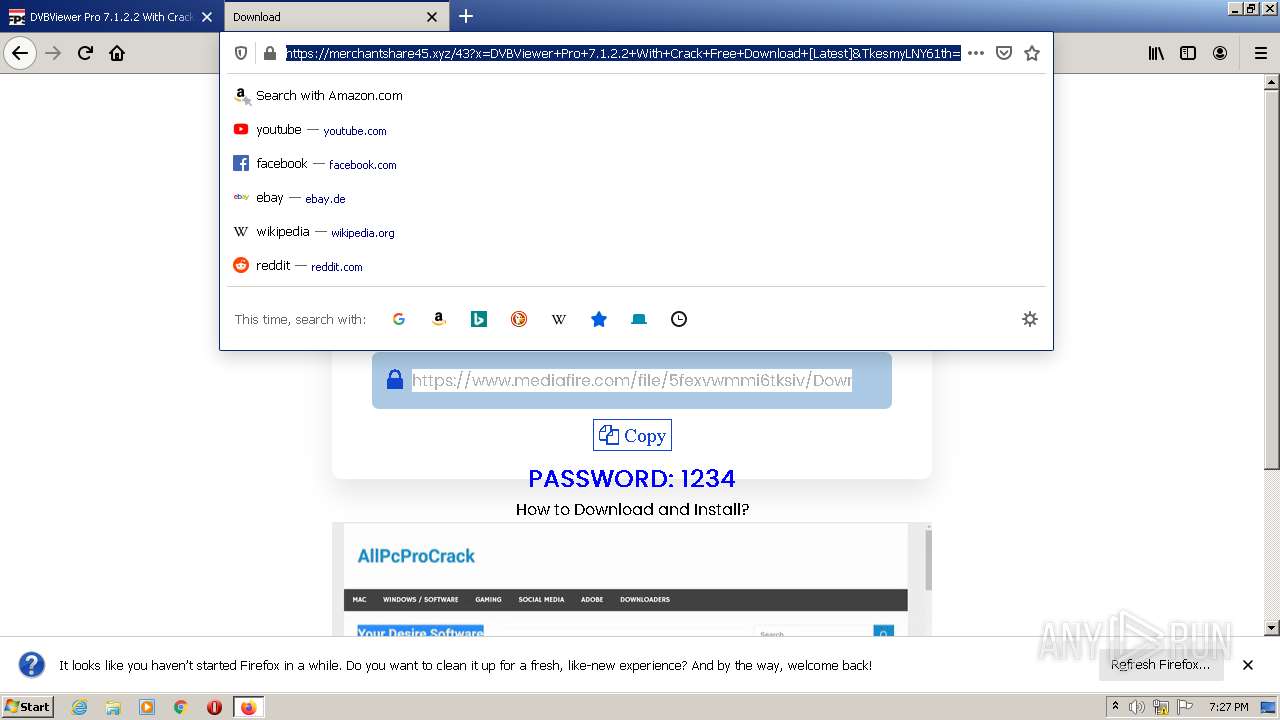The image size is (1280, 720).
Task: Search this time with DuckDuckGo
Action: [519, 319]
